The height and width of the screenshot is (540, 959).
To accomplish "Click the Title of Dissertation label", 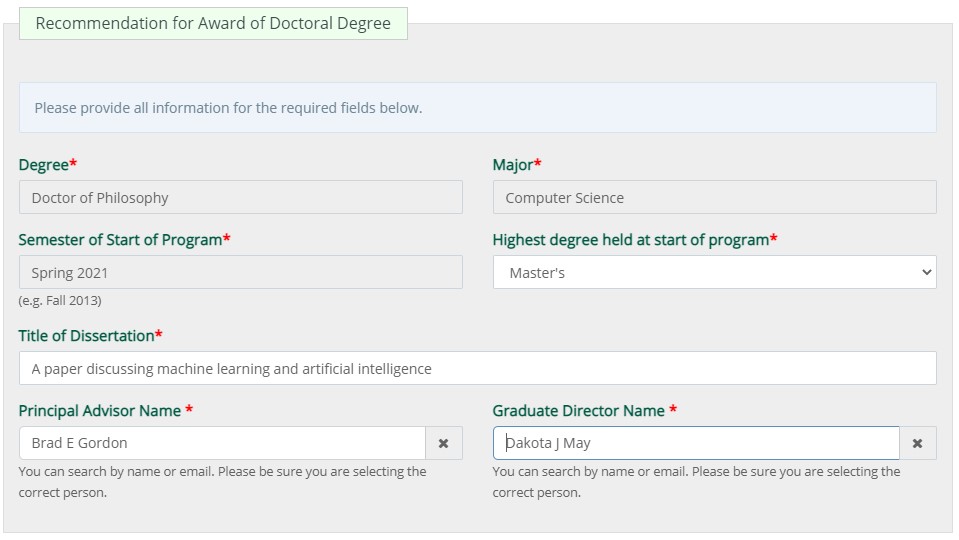I will click(86, 335).
